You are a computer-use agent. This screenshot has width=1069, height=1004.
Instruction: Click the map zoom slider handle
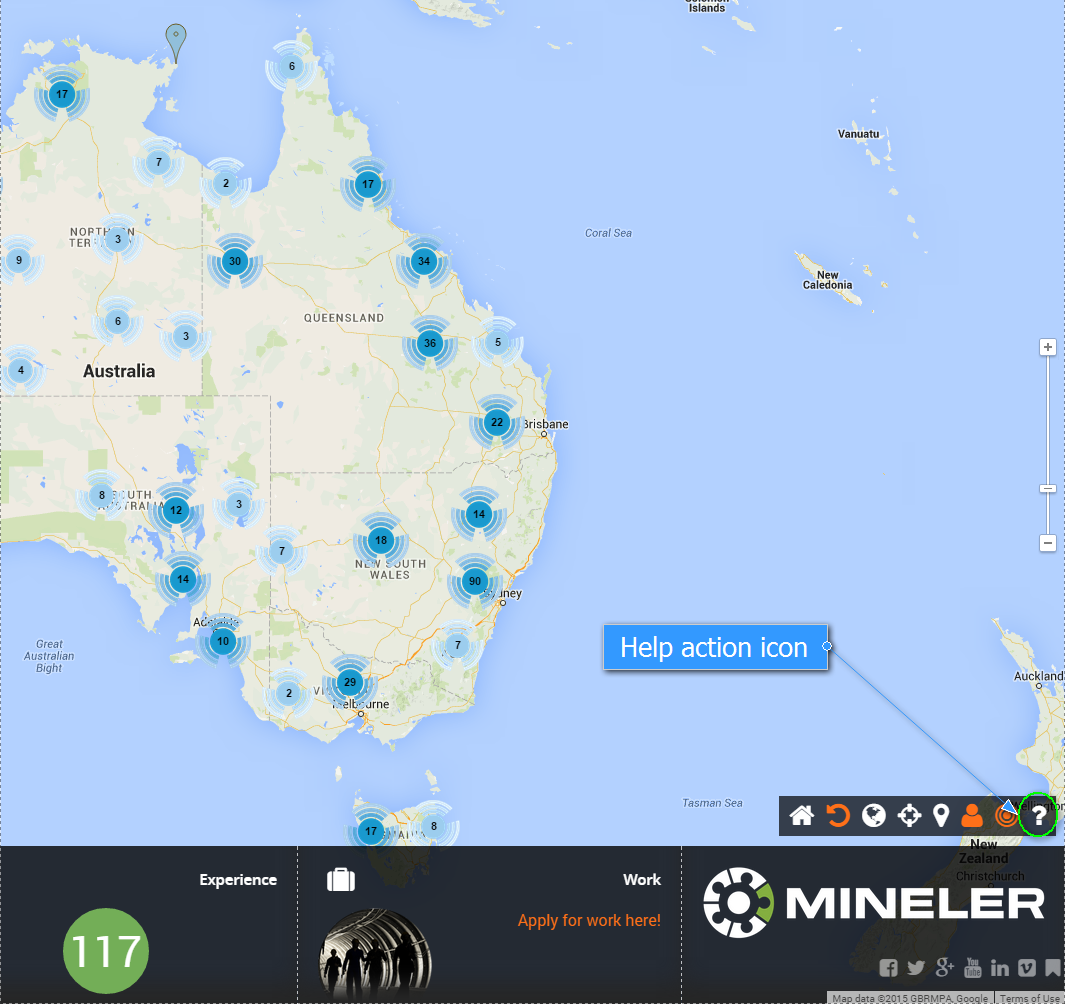(1048, 489)
